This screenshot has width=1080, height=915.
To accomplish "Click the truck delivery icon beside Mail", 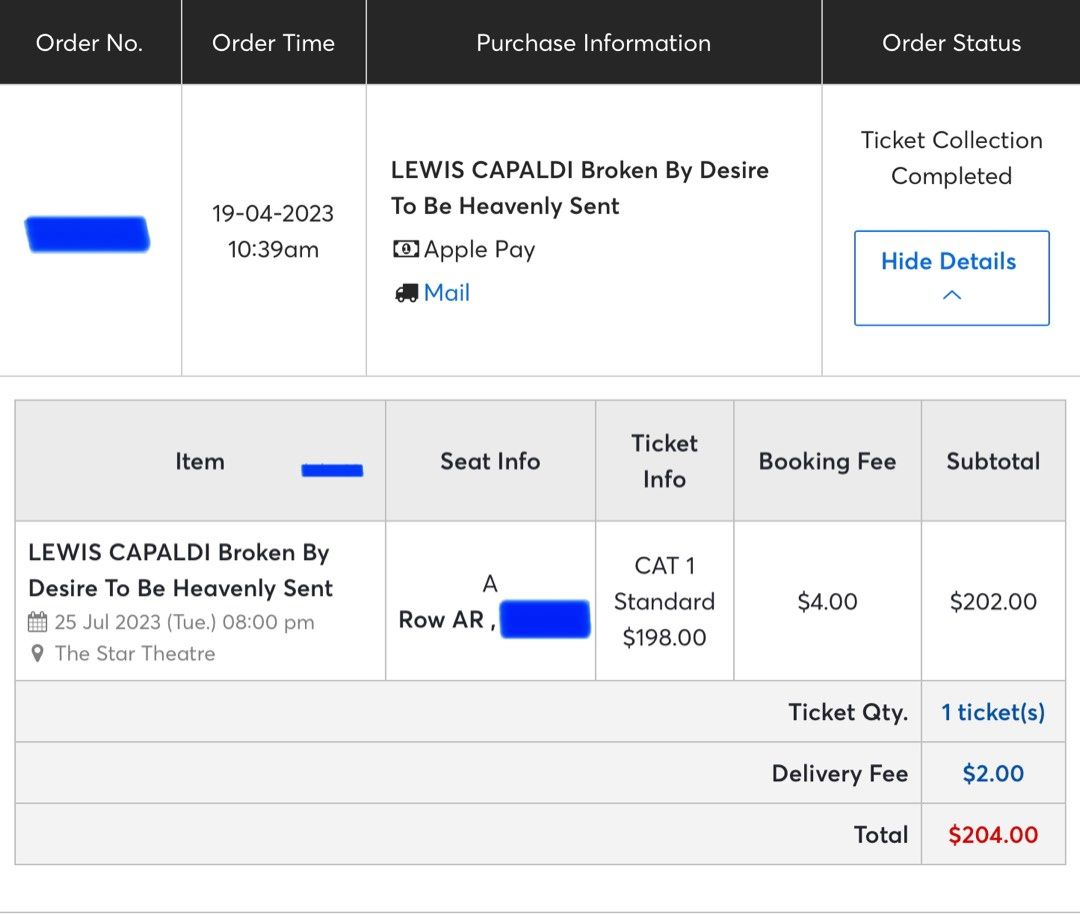I will coord(407,292).
